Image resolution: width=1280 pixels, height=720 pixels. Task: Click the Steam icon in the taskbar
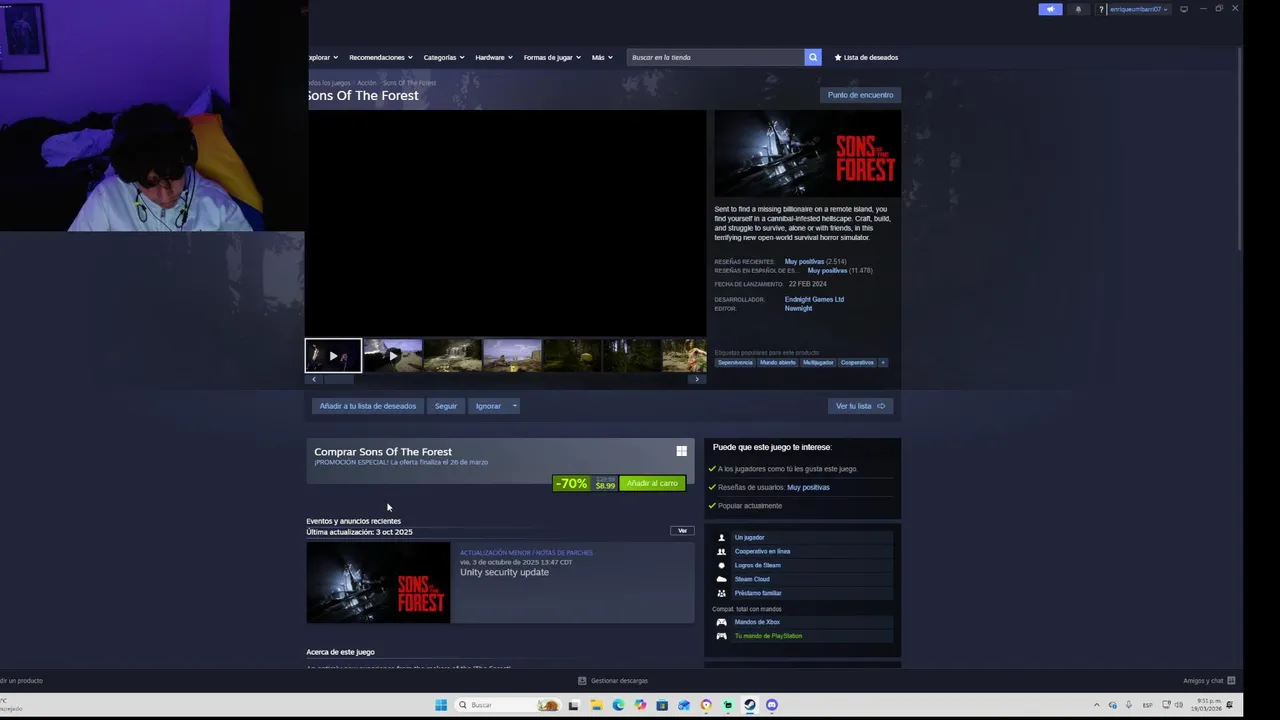[x=749, y=705]
